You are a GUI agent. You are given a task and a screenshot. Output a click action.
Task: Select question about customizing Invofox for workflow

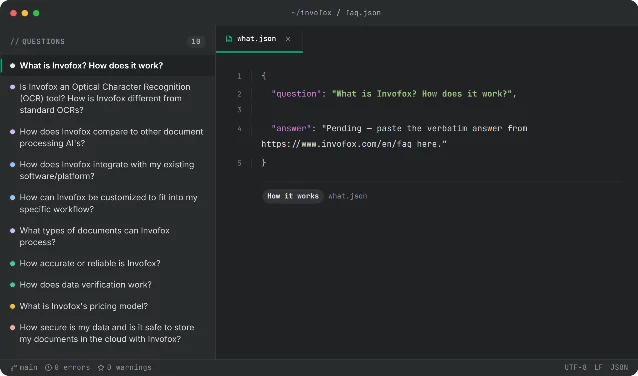(x=108, y=203)
